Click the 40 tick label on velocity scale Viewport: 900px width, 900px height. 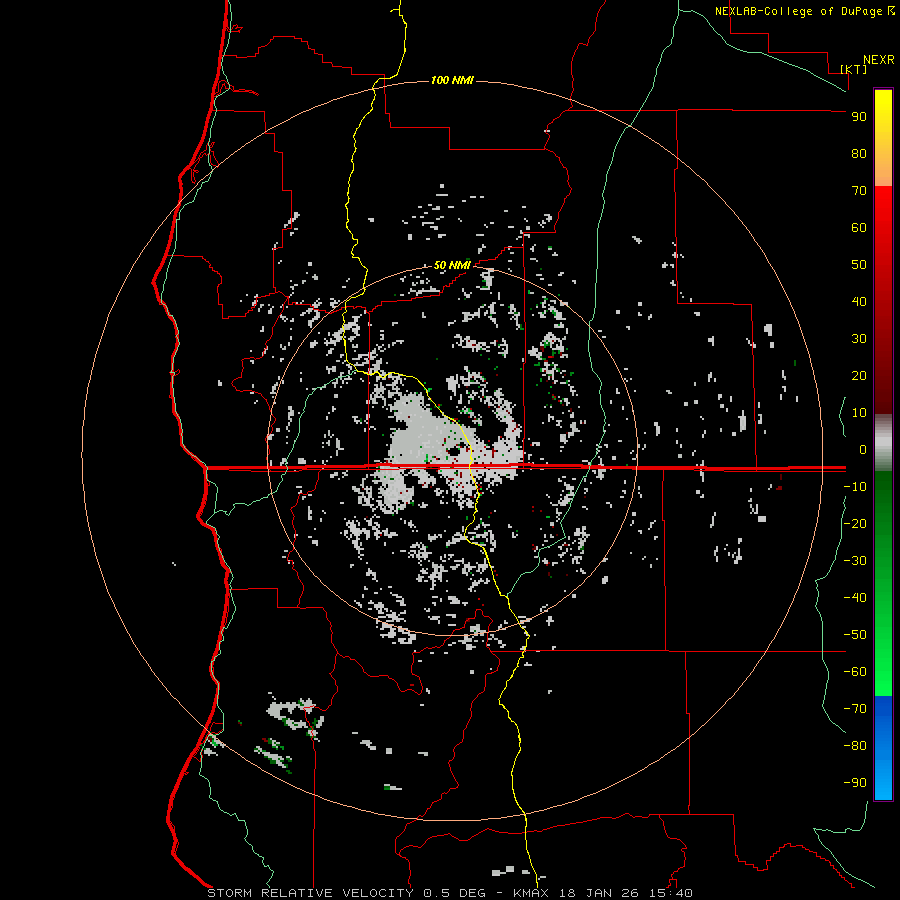point(859,302)
